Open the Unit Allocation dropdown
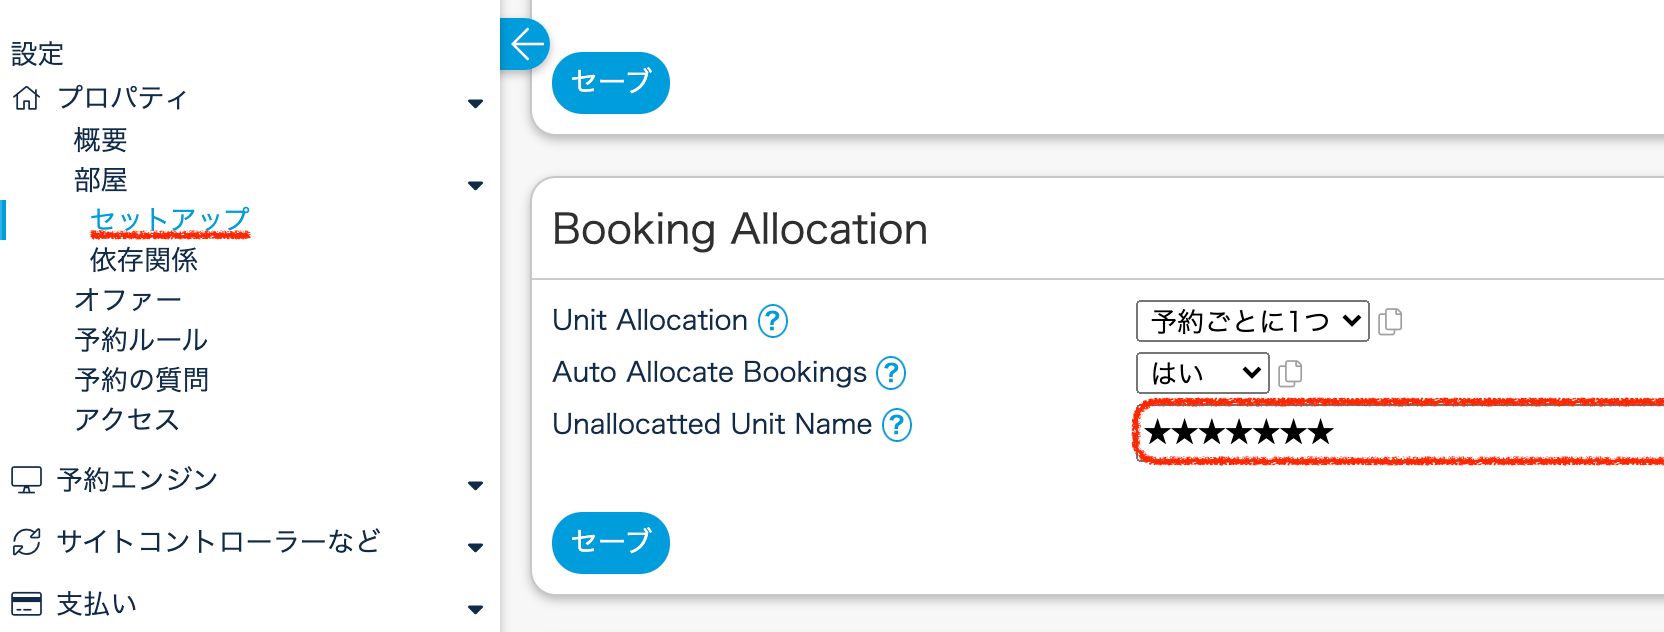 click(1252, 321)
